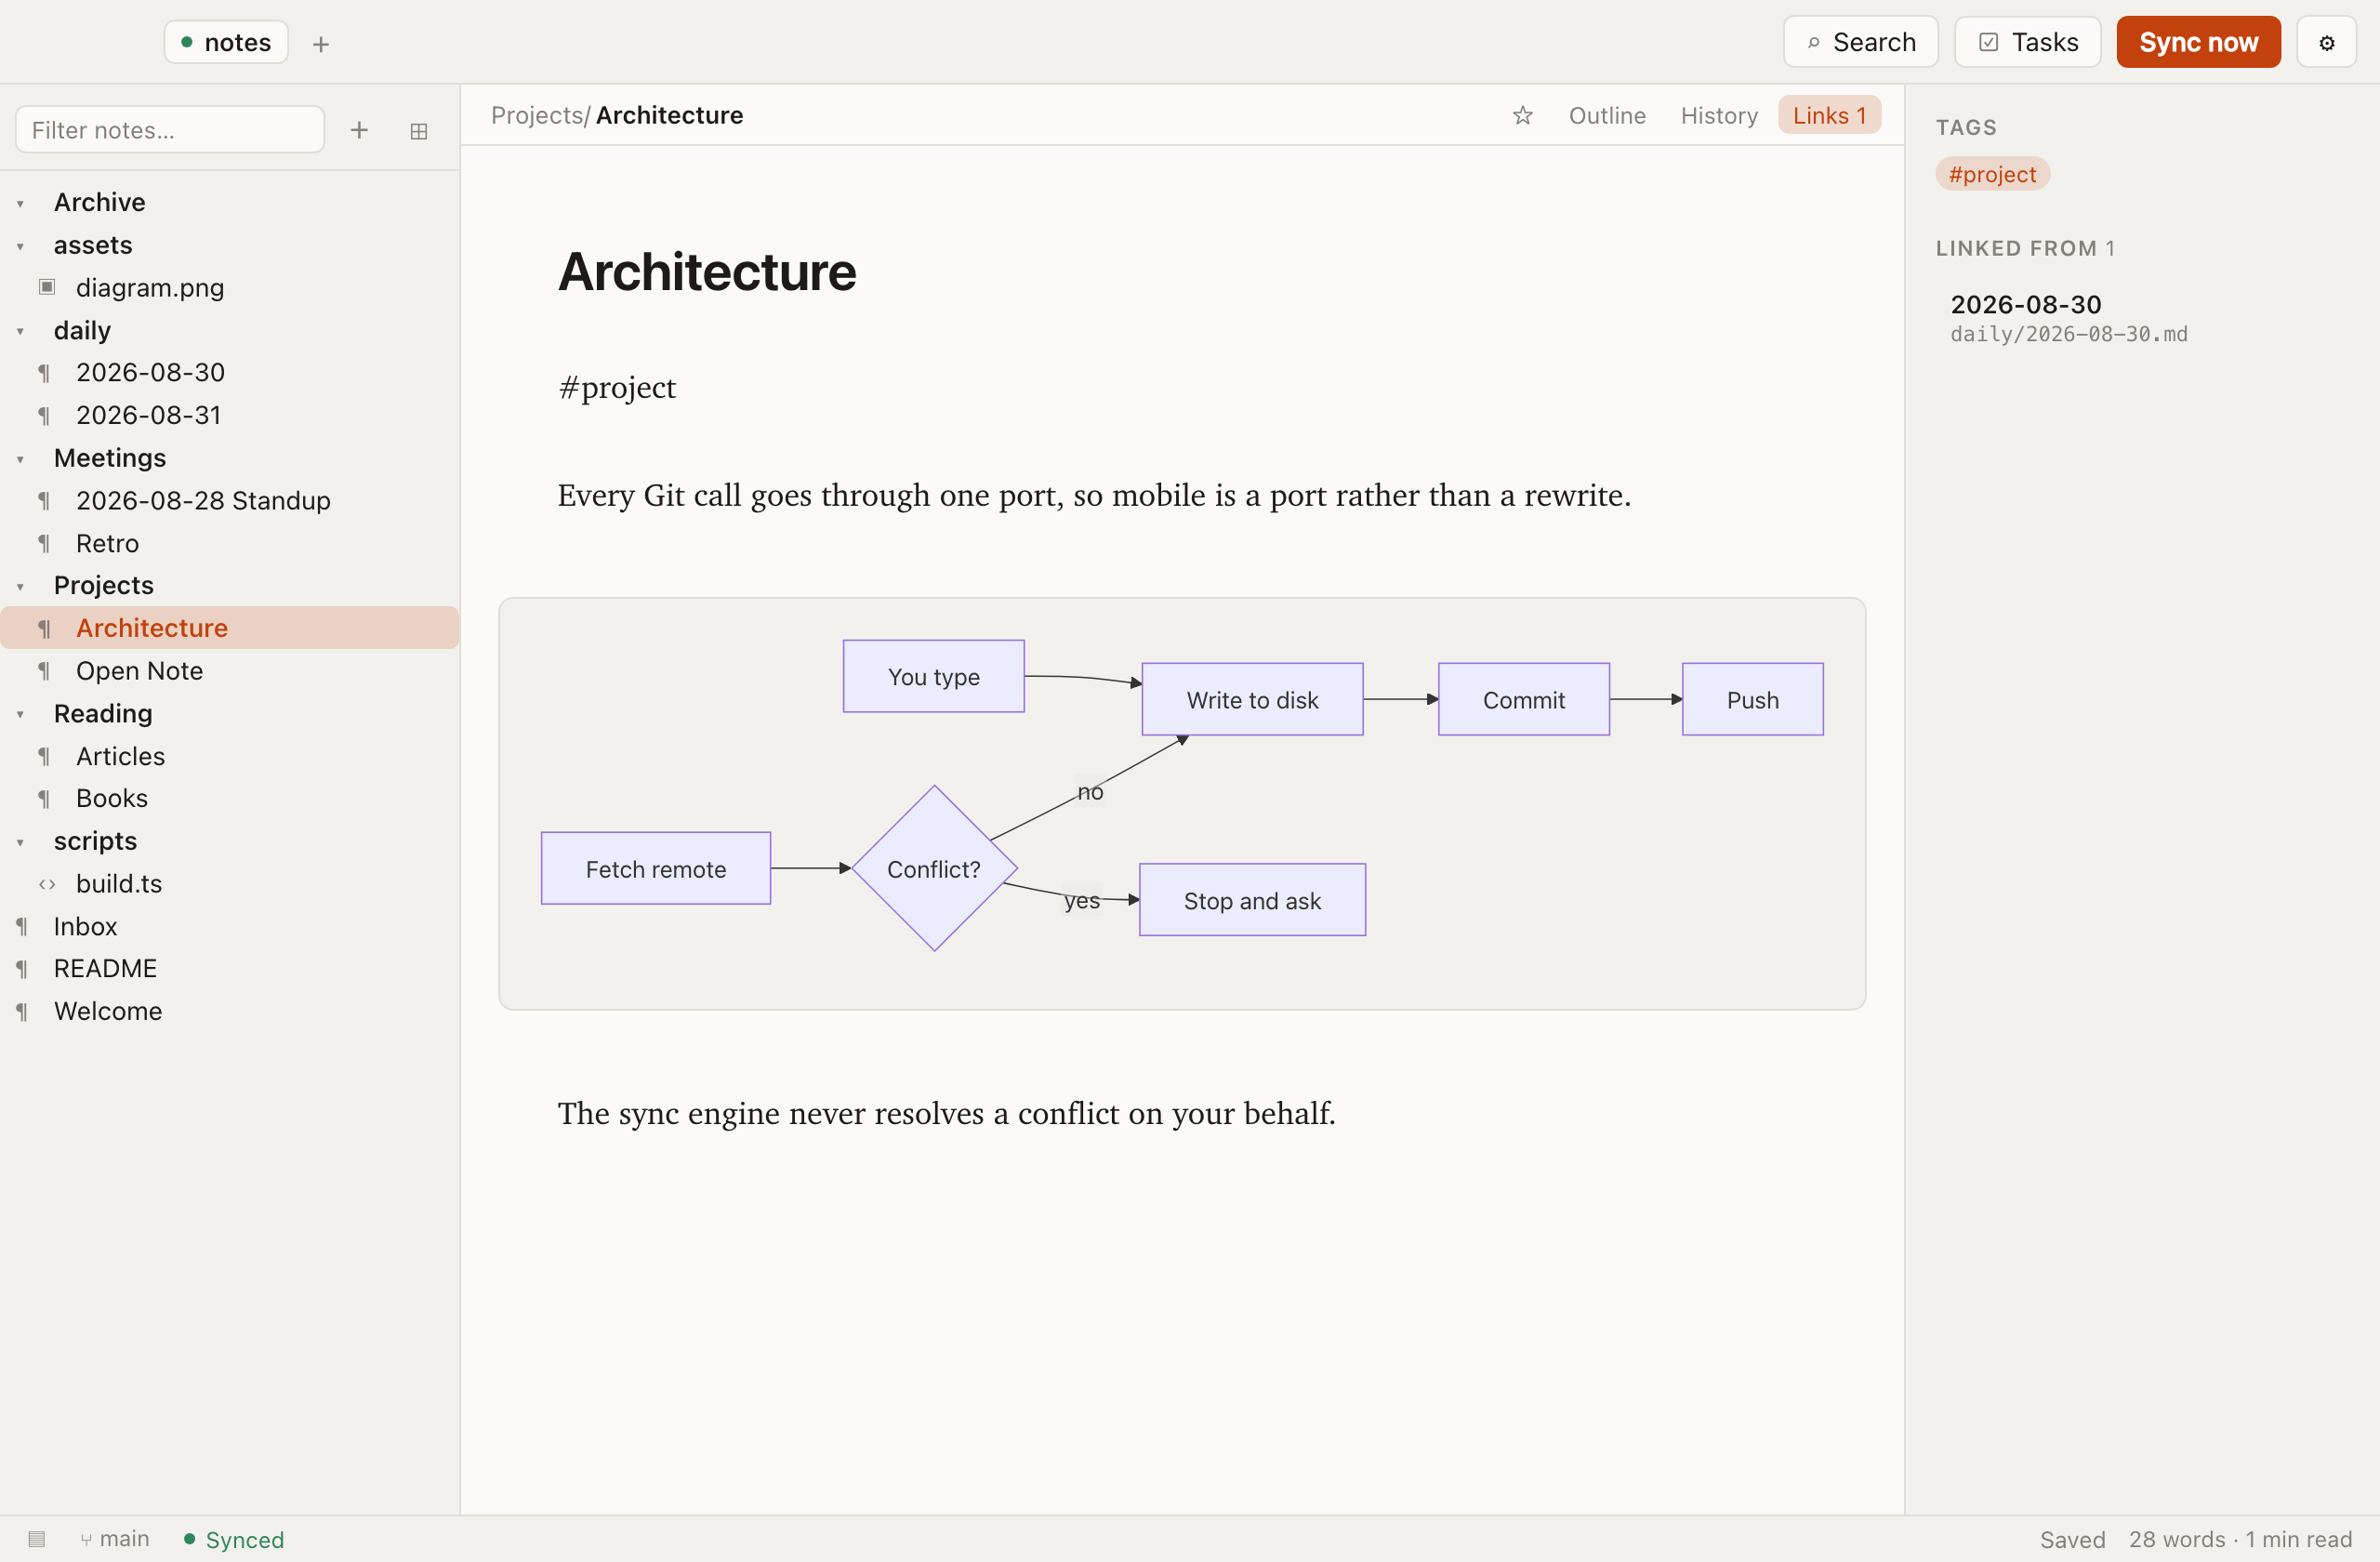Select the Architecture note in sidebar

pos(230,628)
